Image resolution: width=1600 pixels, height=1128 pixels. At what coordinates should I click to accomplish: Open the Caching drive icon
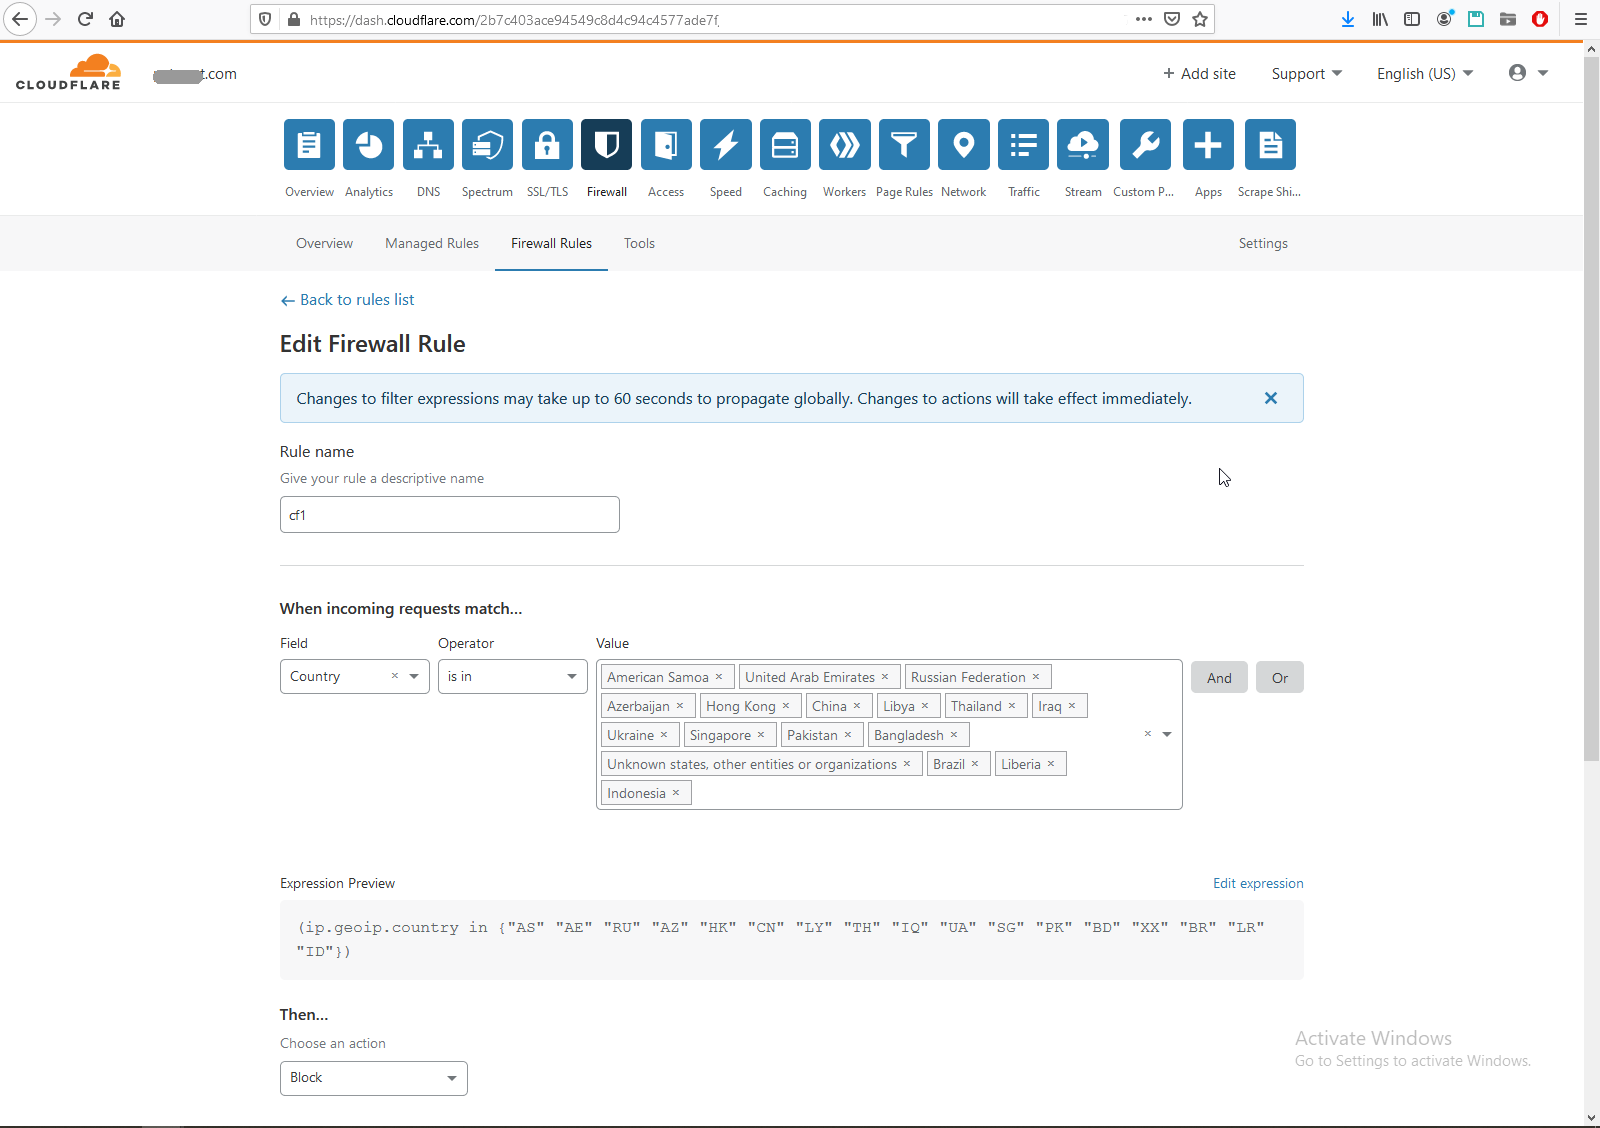point(785,145)
